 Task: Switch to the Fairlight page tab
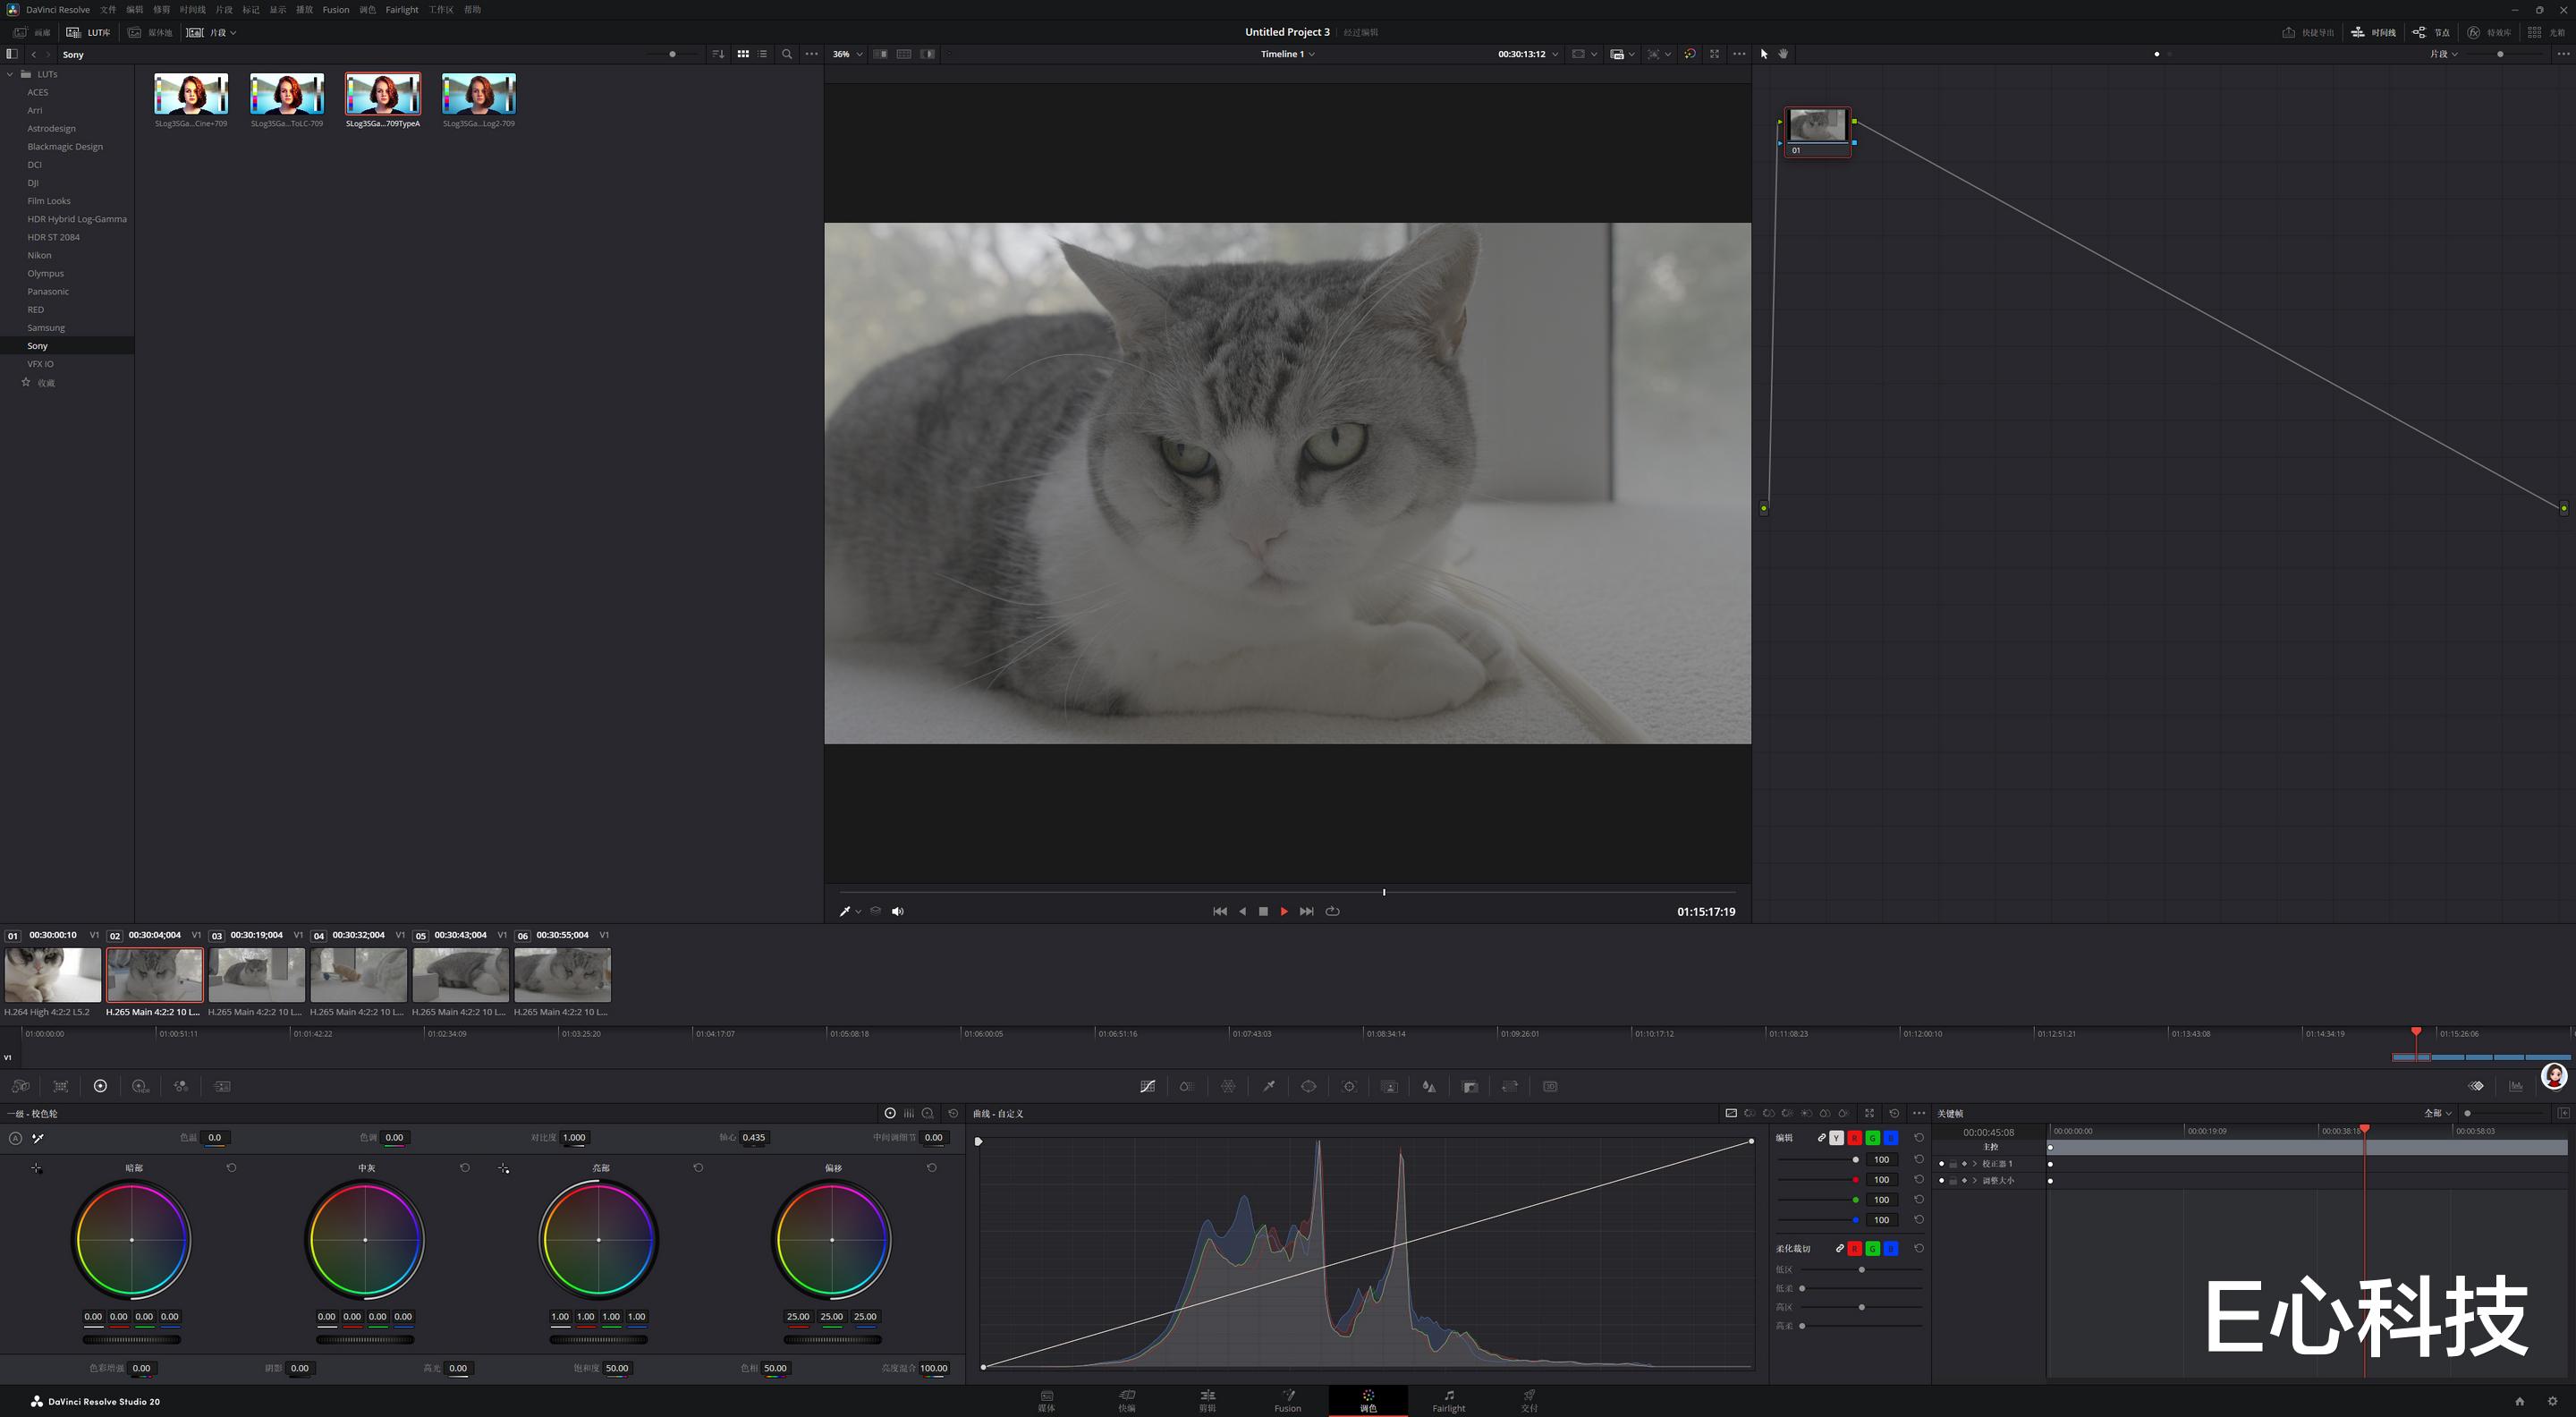point(1448,1400)
